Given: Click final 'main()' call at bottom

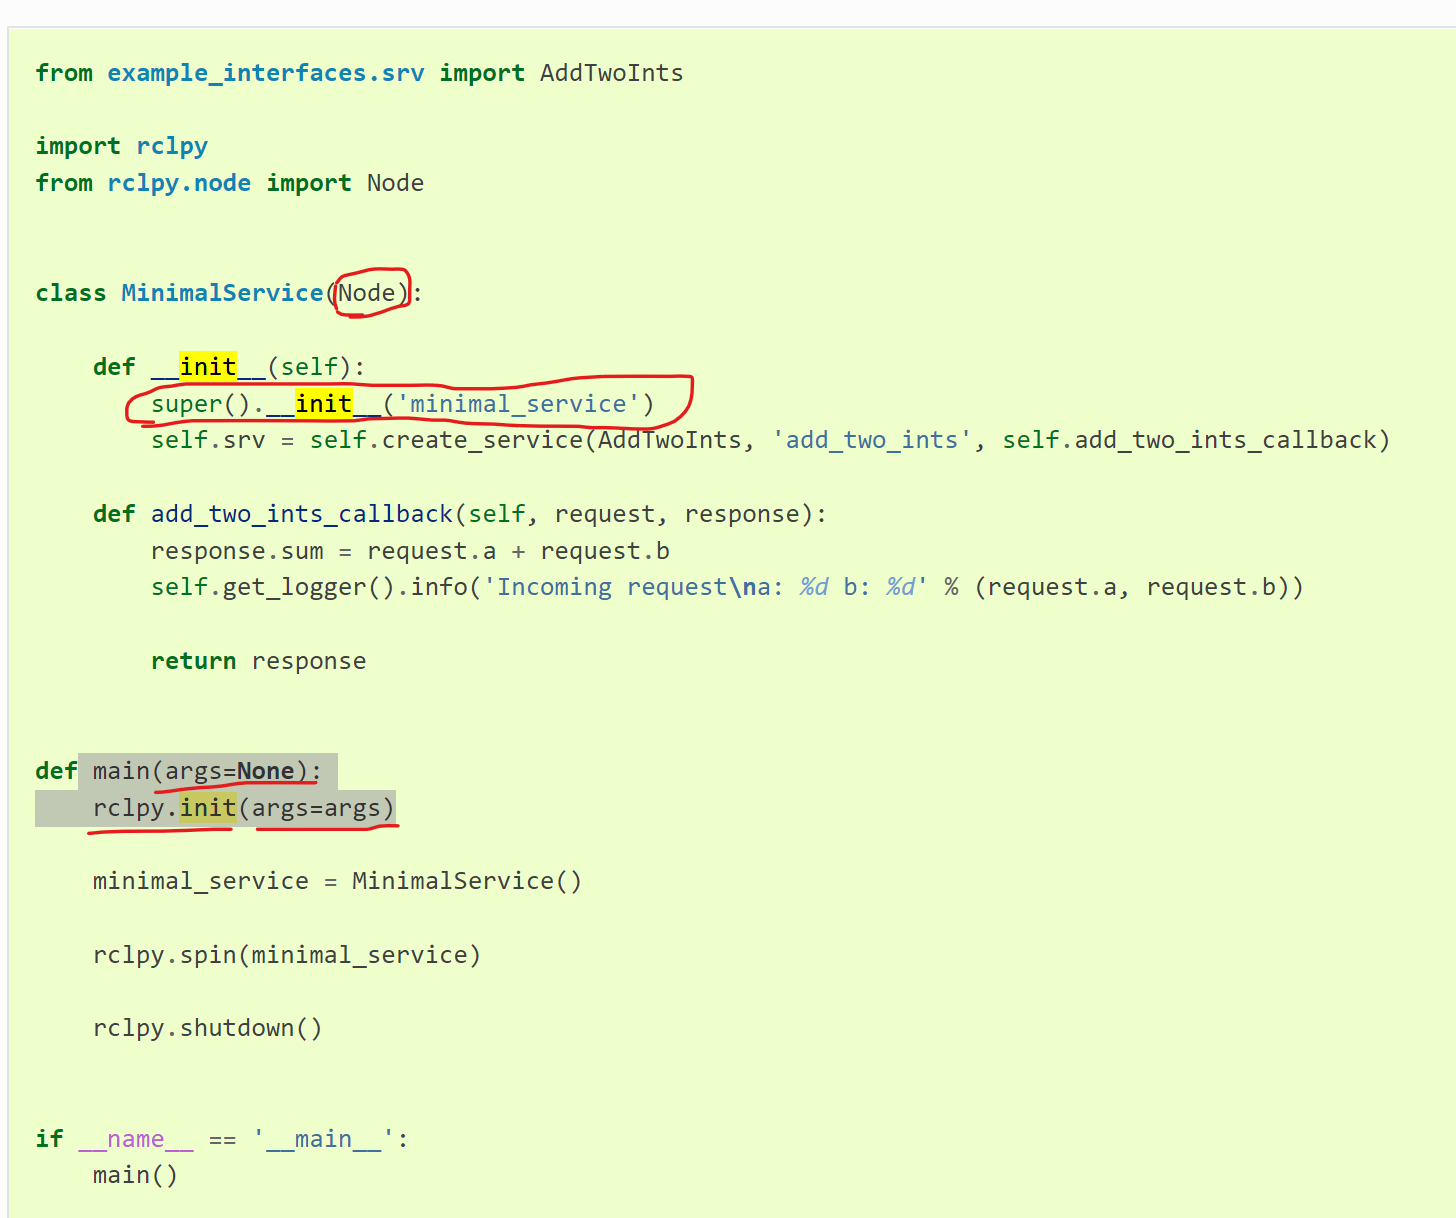Looking at the screenshot, I should (x=135, y=1175).
